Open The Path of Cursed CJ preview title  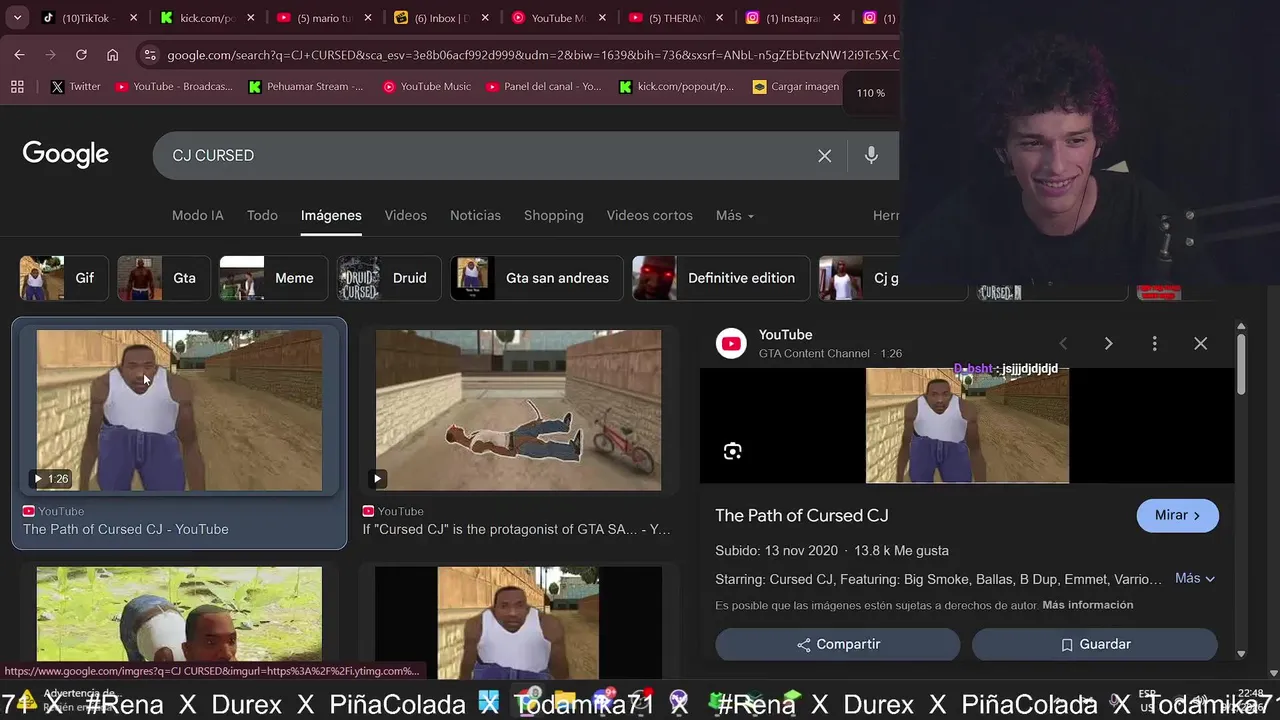(802, 516)
